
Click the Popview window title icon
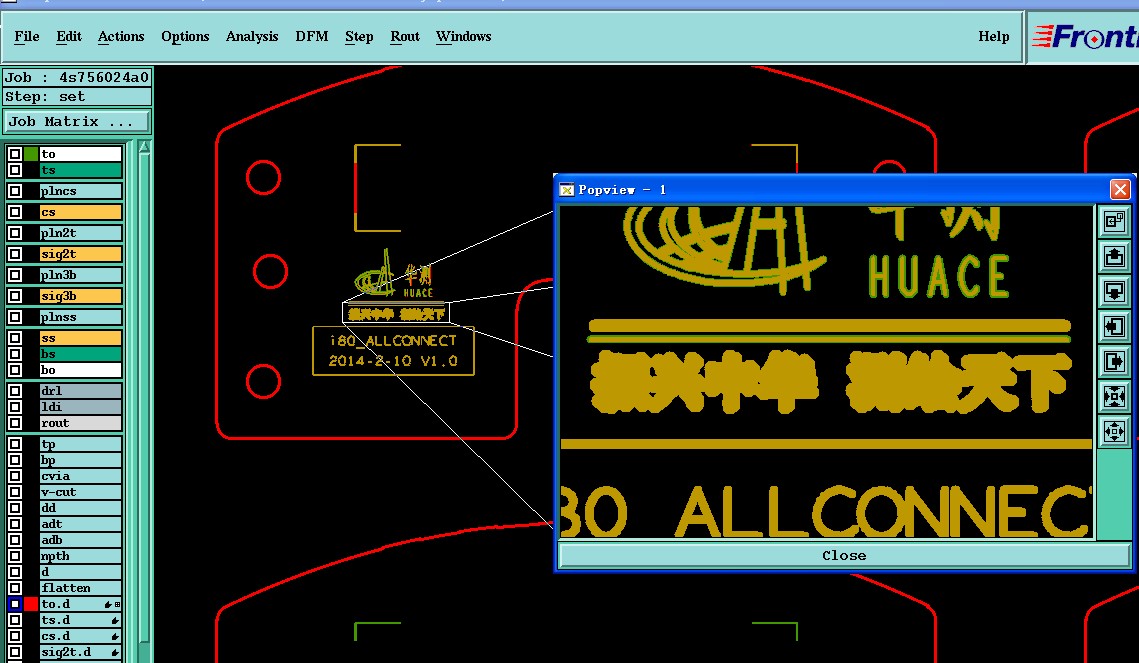pos(567,190)
